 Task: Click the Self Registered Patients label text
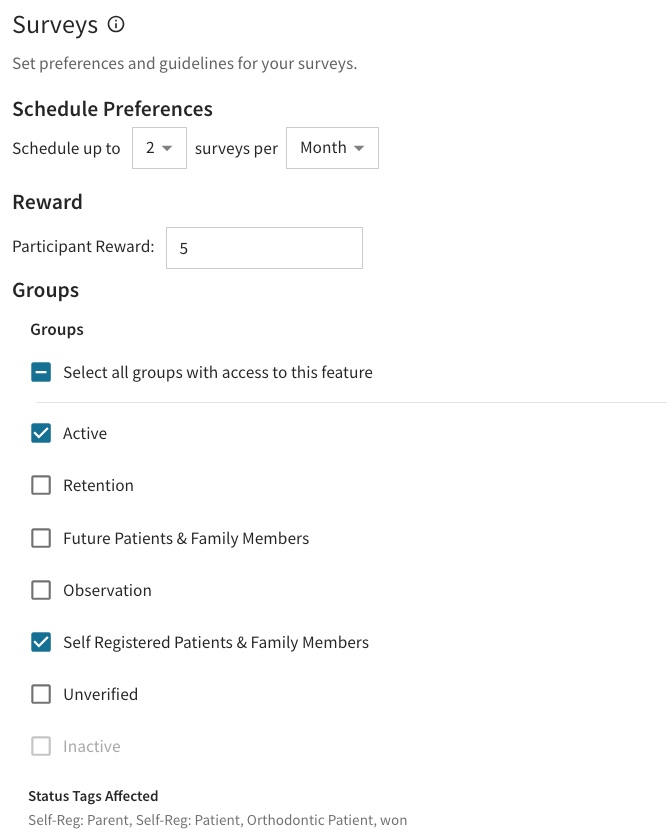point(216,642)
